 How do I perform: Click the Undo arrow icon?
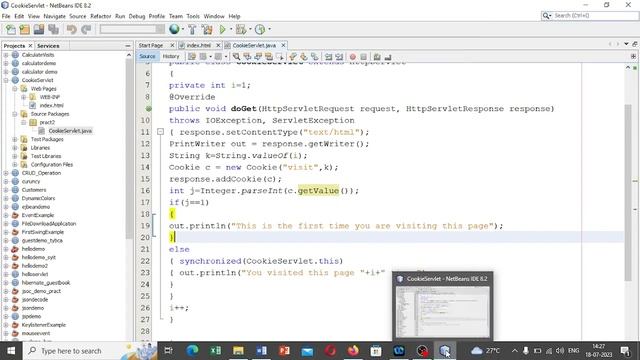click(x=71, y=29)
